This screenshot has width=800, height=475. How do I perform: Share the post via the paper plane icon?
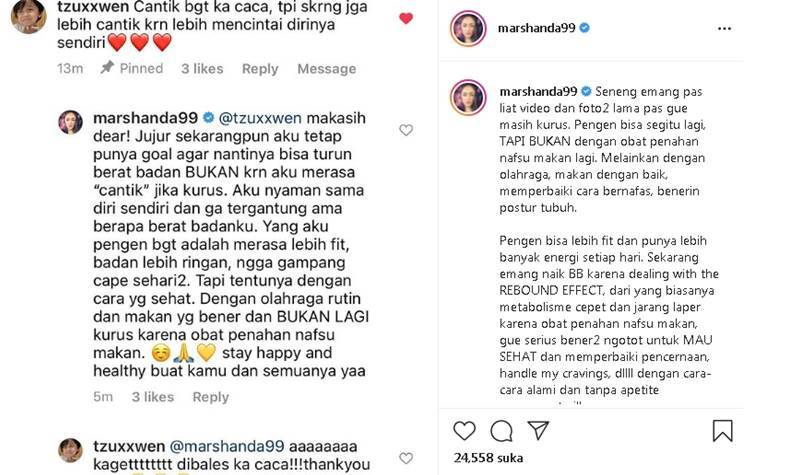tap(538, 431)
